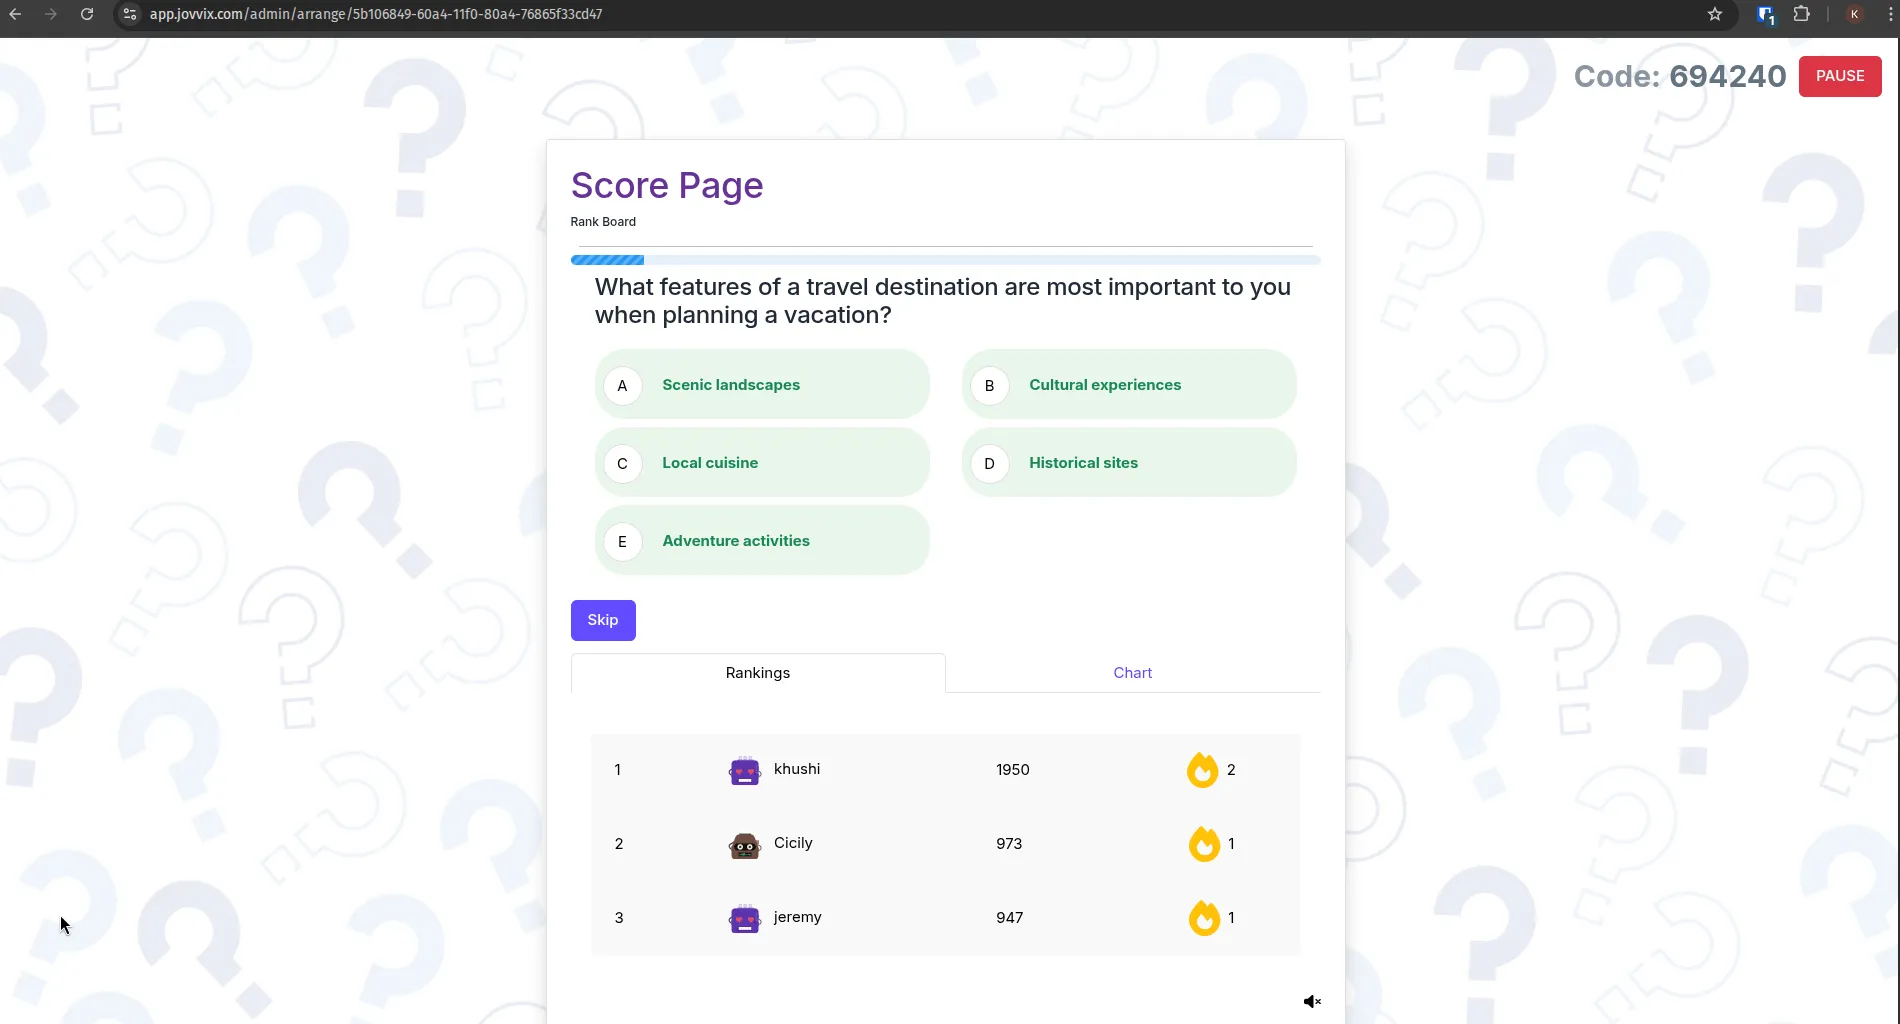1900x1024 pixels.
Task: Click khushi's robot avatar
Action: [x=744, y=770]
